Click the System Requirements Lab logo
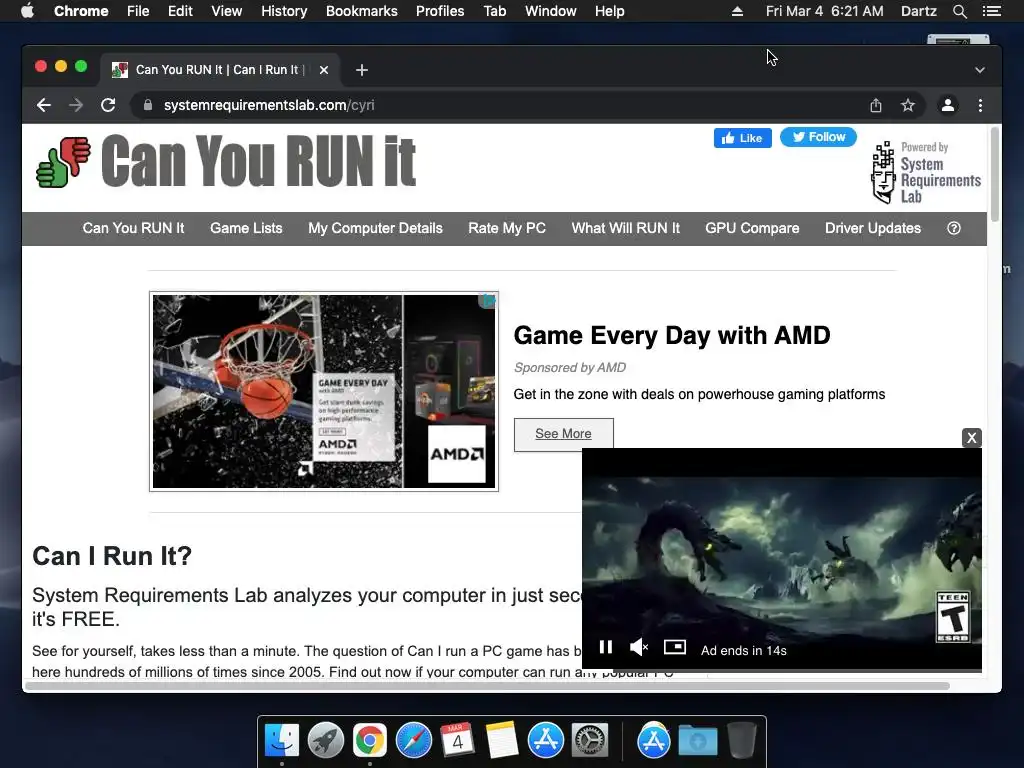Screen dimensions: 1024x768 coord(926,173)
